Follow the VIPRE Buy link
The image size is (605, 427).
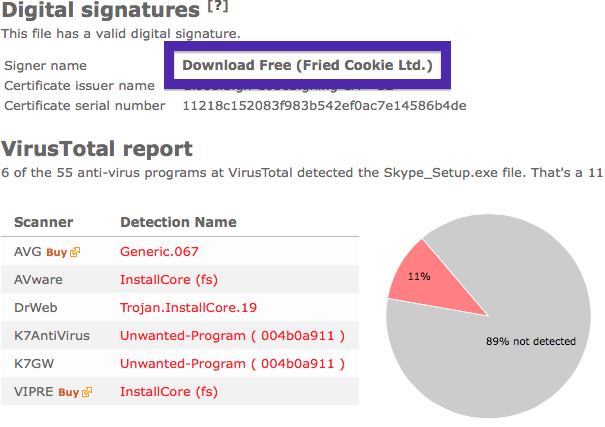[x=69, y=393]
